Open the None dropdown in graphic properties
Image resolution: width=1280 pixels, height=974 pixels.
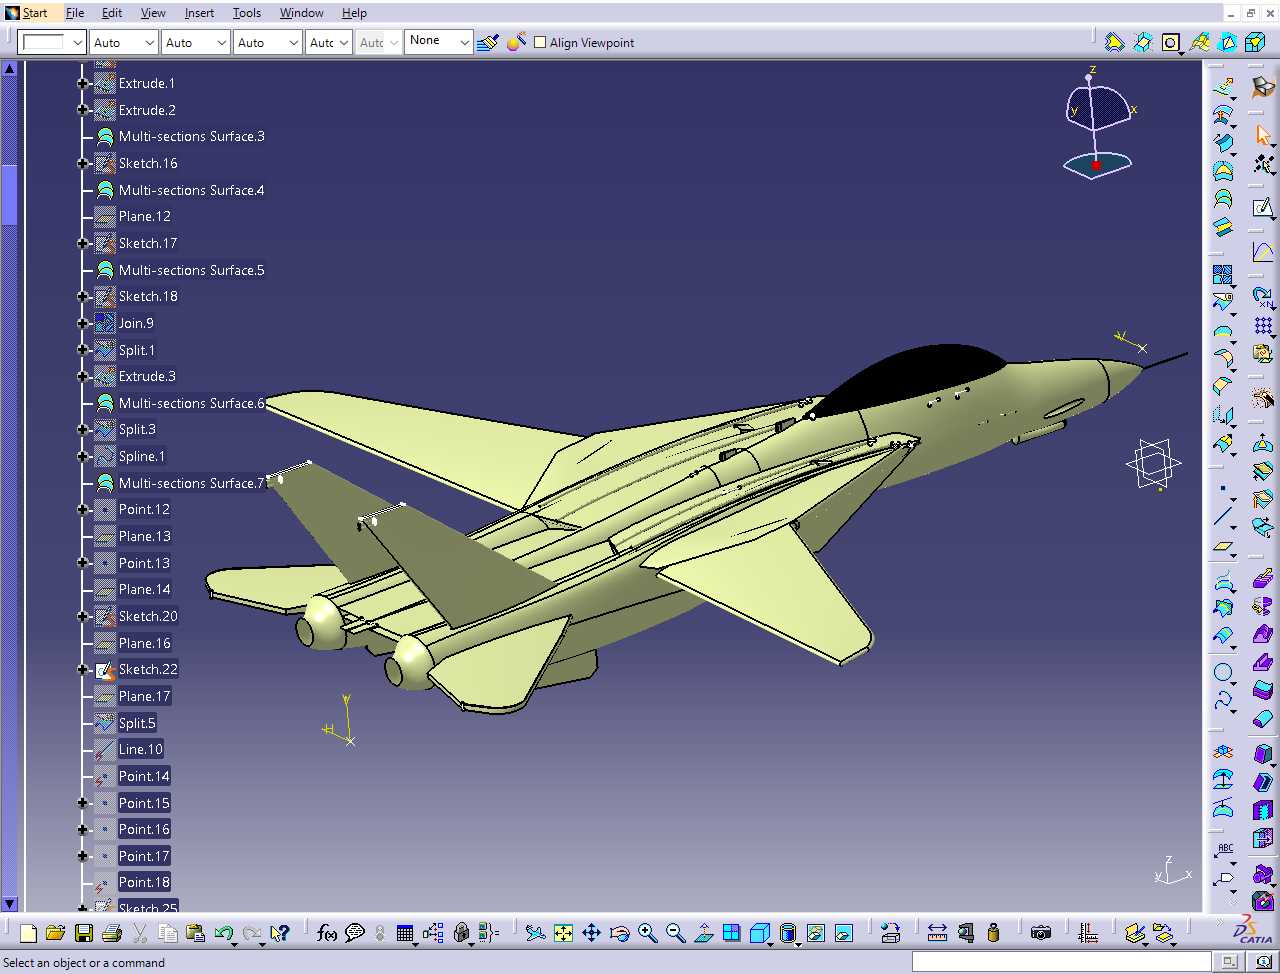tap(438, 41)
